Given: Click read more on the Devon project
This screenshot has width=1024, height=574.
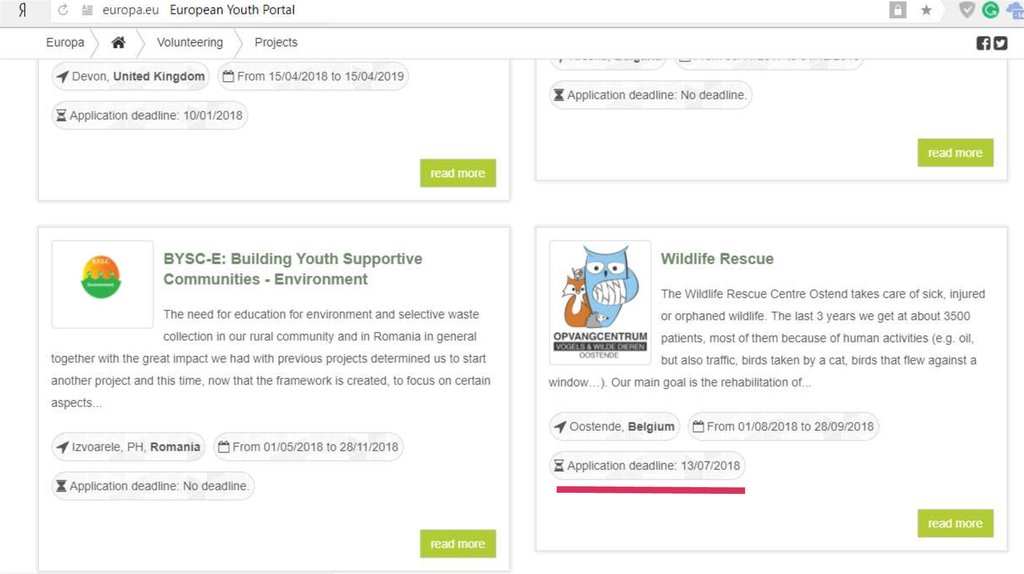Looking at the screenshot, I should (458, 173).
